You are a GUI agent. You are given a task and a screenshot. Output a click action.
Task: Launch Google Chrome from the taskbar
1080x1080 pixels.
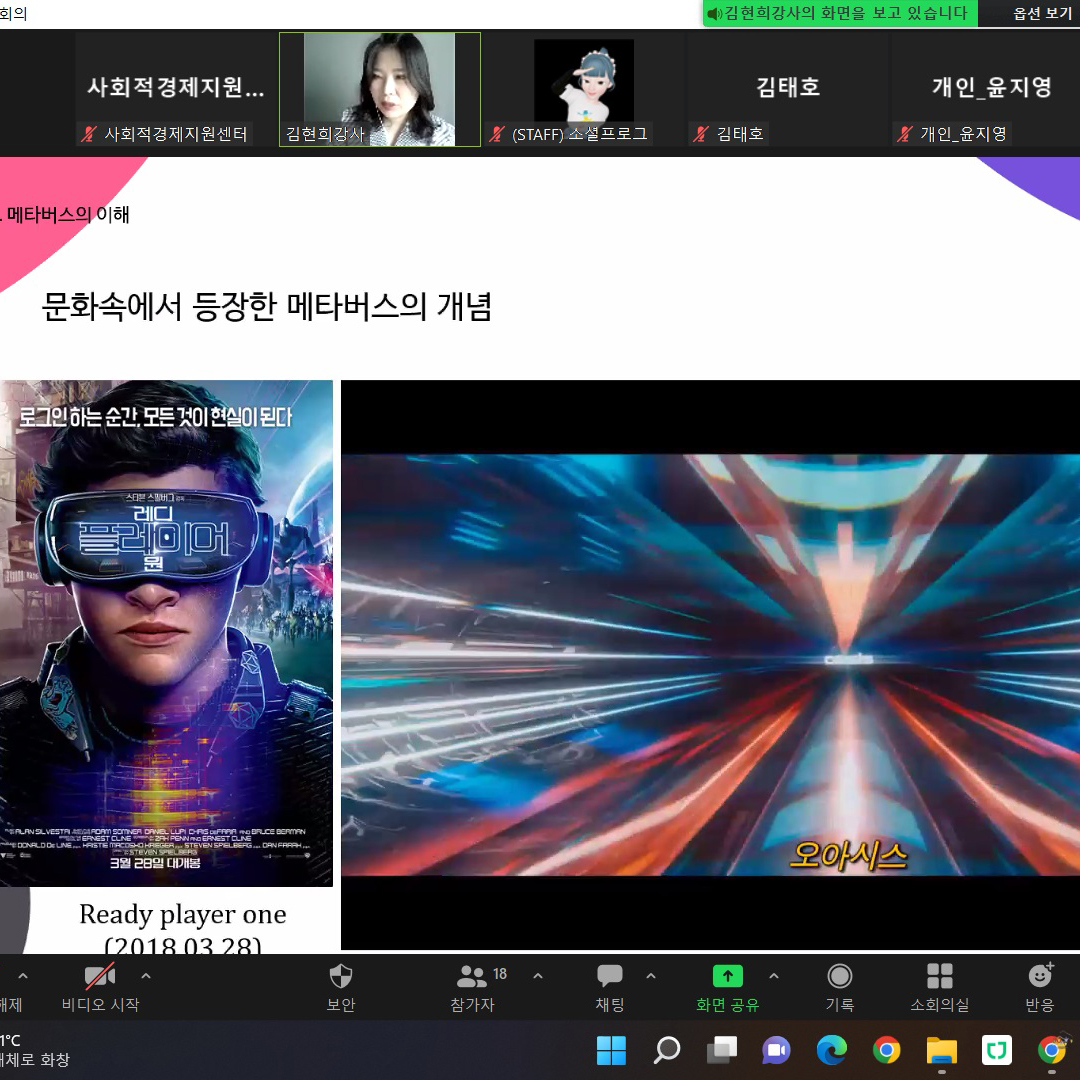(886, 1050)
